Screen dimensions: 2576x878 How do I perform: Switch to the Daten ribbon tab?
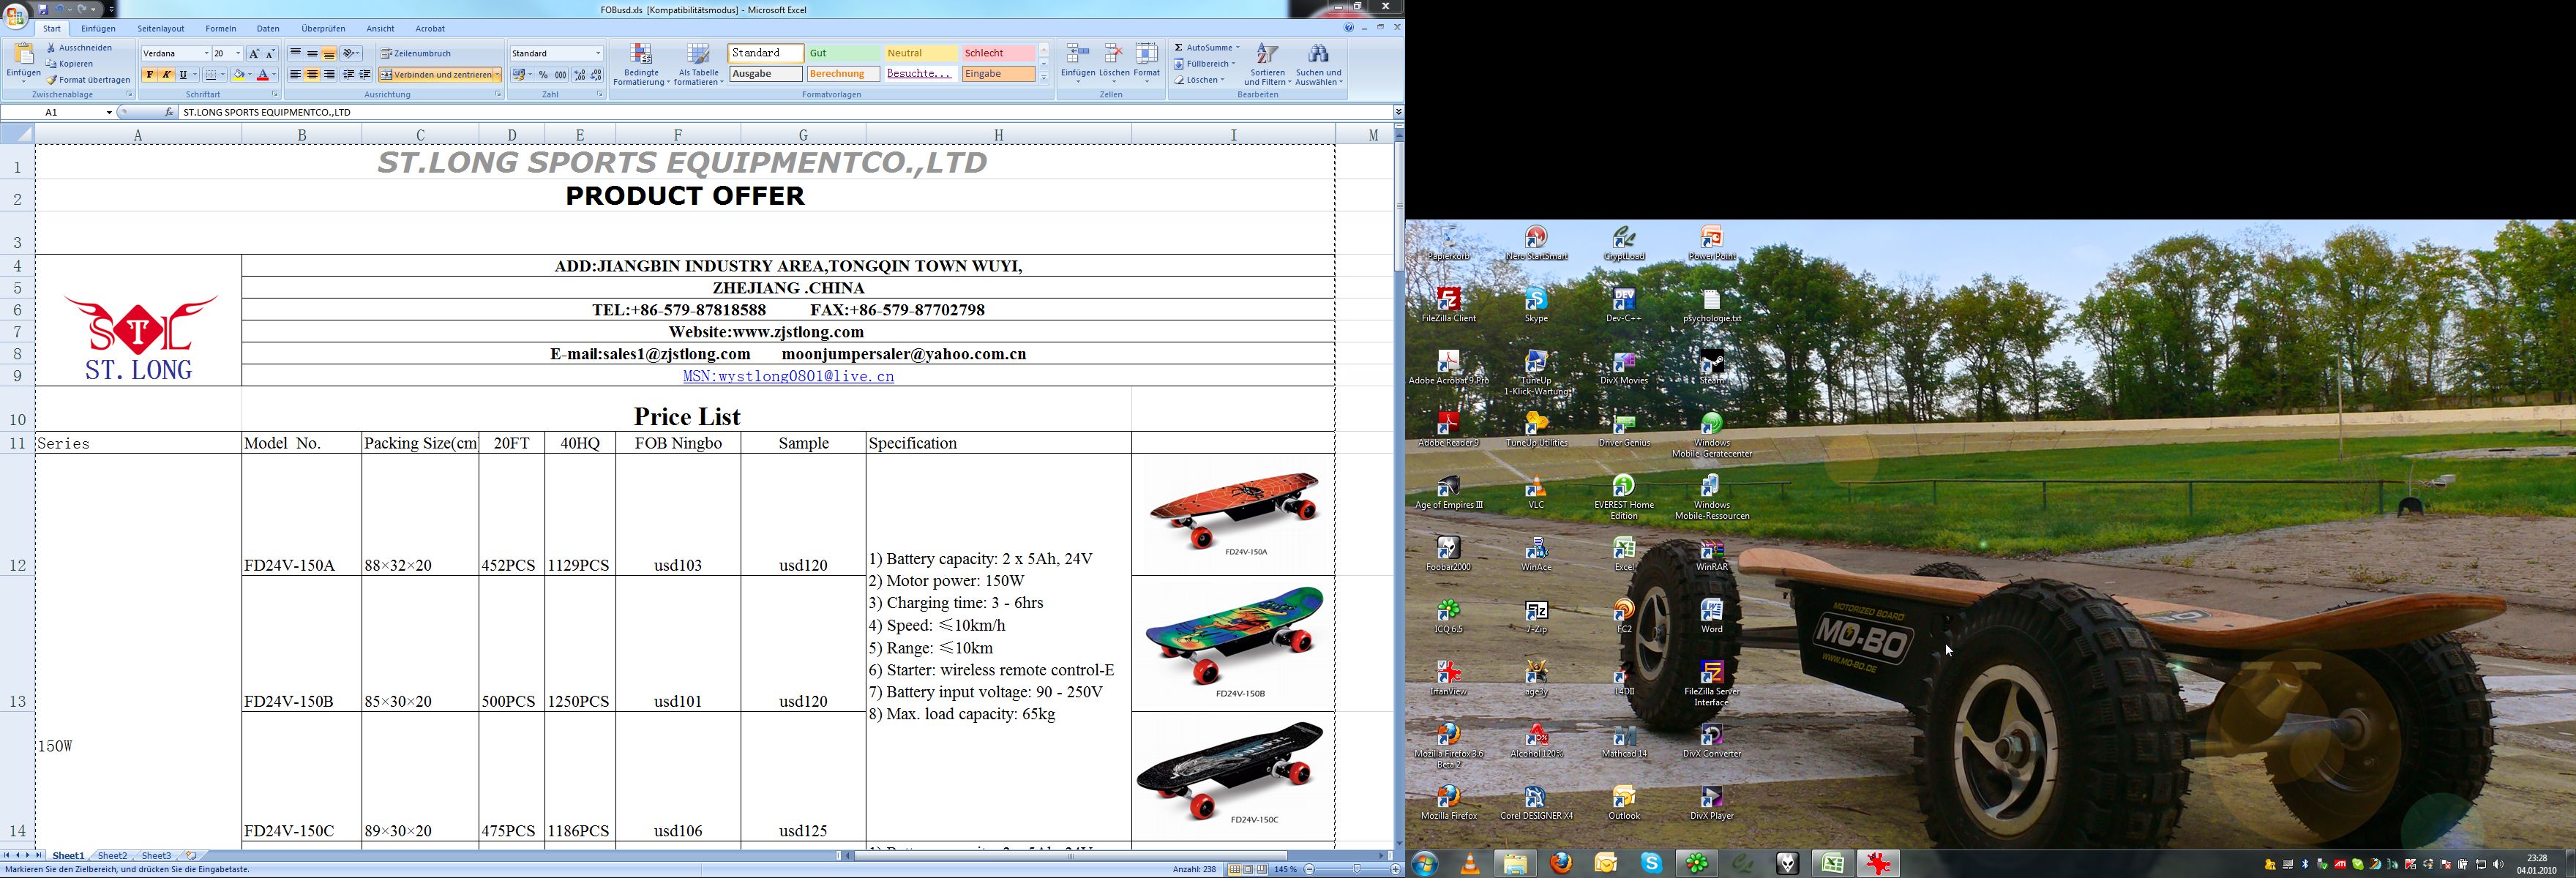click(268, 29)
